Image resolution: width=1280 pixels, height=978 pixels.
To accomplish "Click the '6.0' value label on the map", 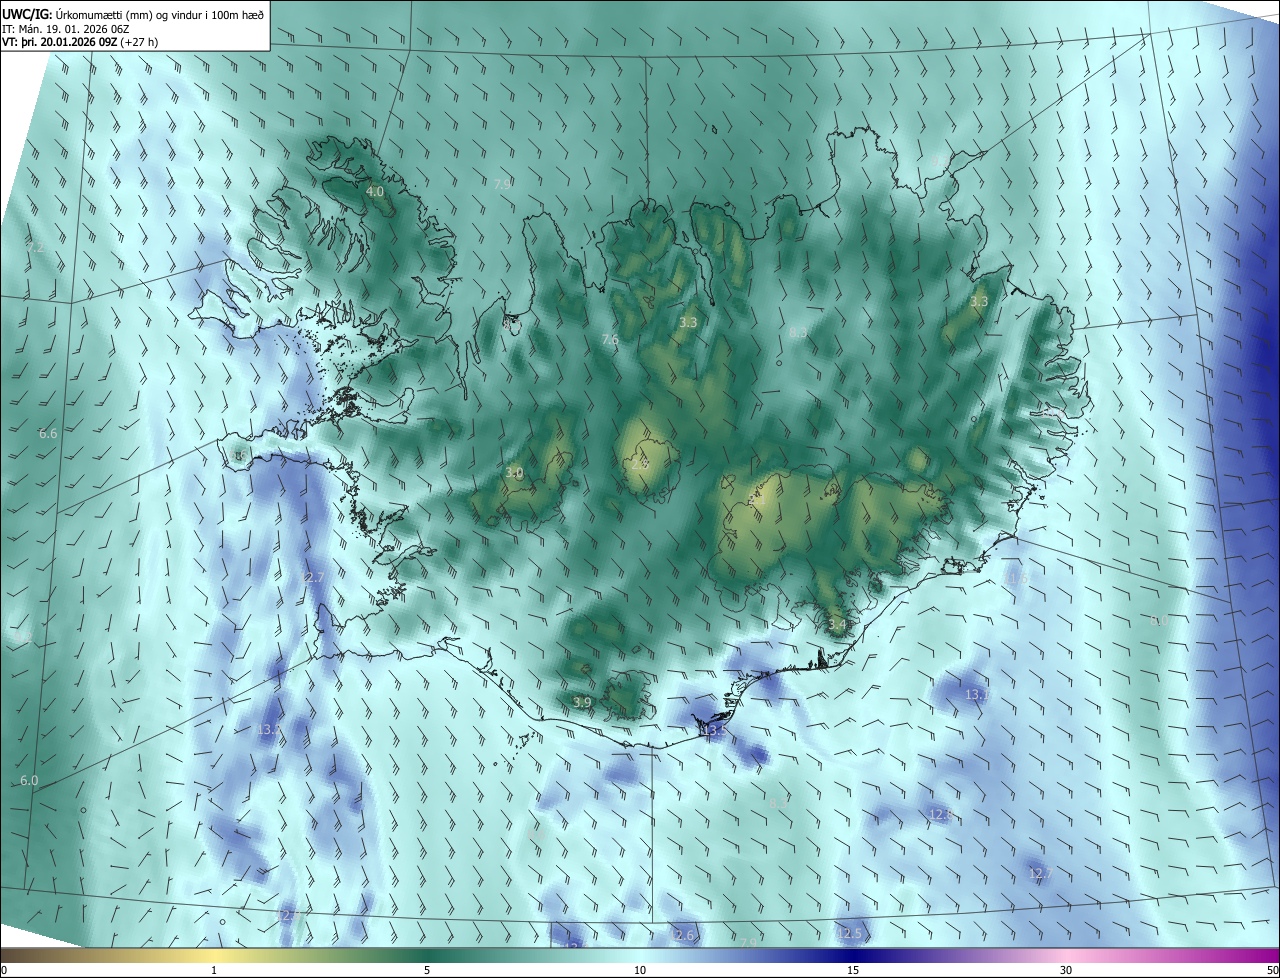I will click(x=29, y=781).
